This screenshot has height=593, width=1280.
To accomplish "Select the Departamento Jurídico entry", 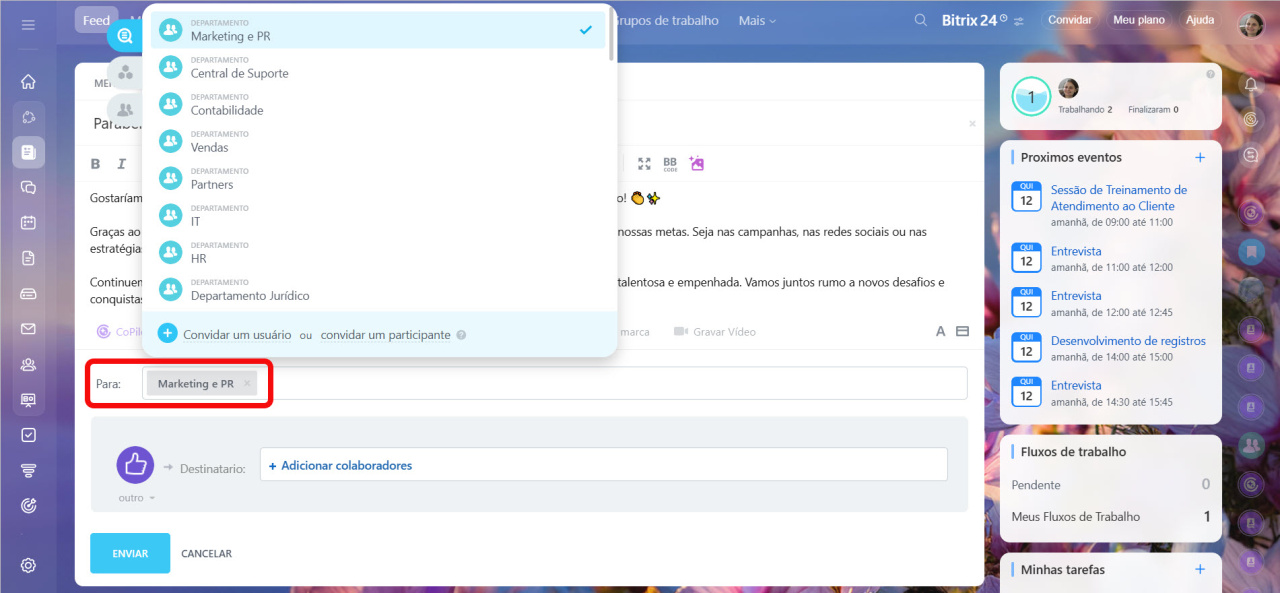I will point(378,289).
